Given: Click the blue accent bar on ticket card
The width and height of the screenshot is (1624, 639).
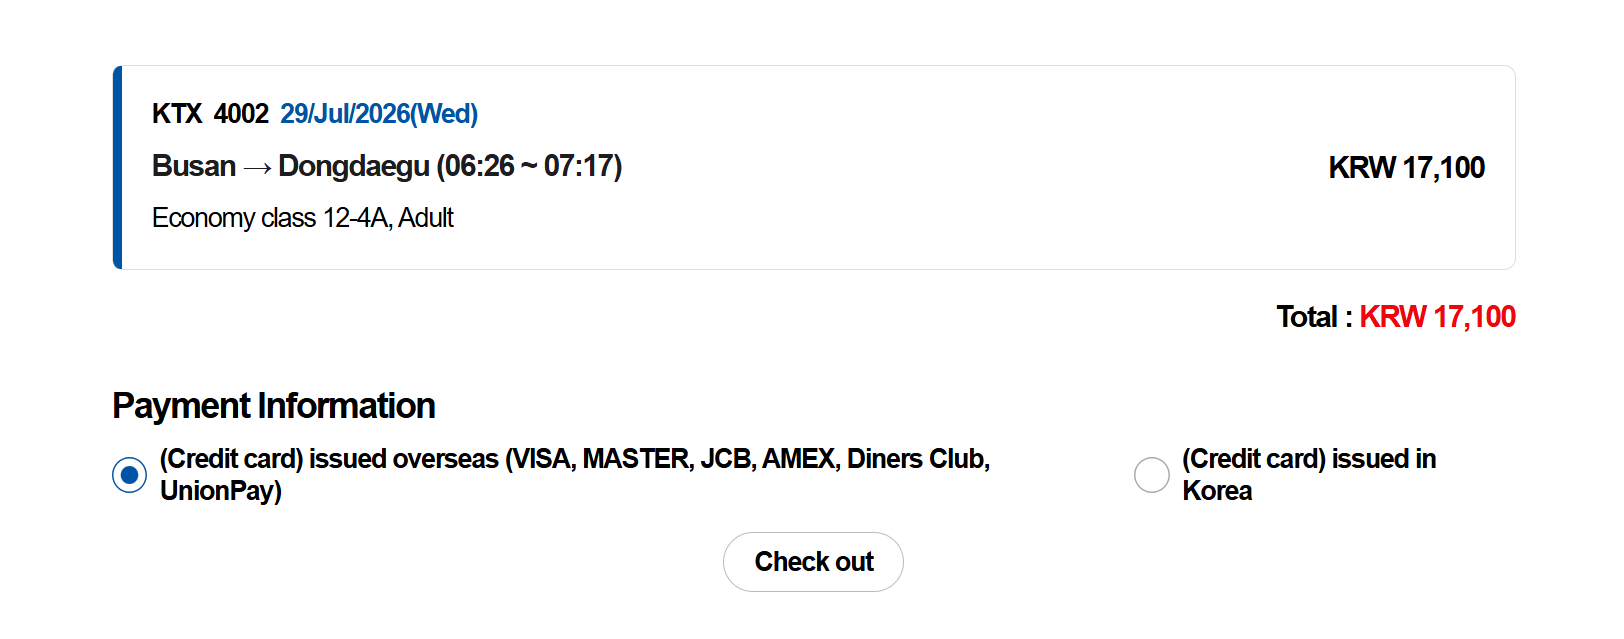Looking at the screenshot, I should (x=117, y=167).
